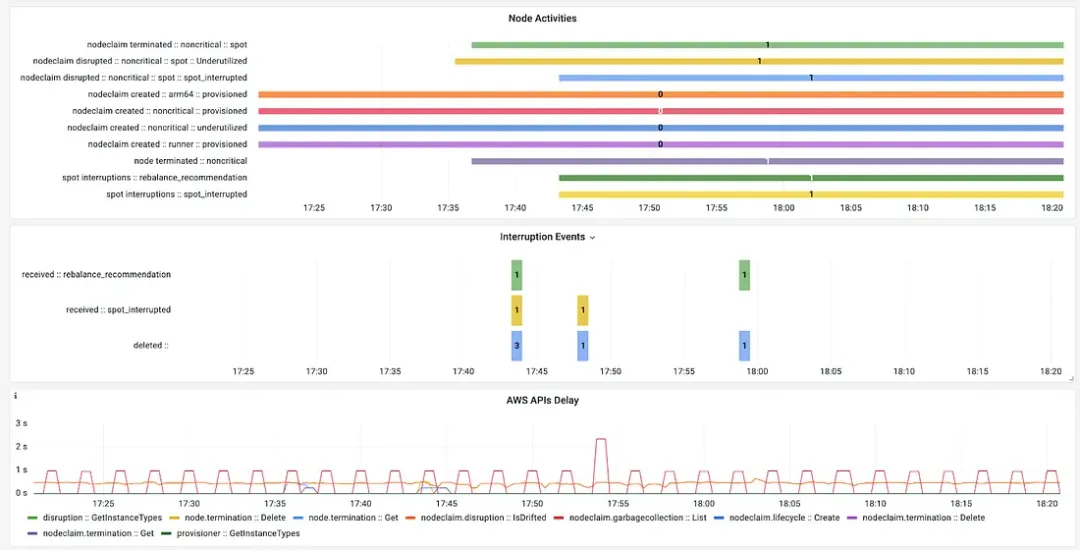Open the Interruption Events title dropdown chevron
The height and width of the screenshot is (550, 1080).
(592, 237)
